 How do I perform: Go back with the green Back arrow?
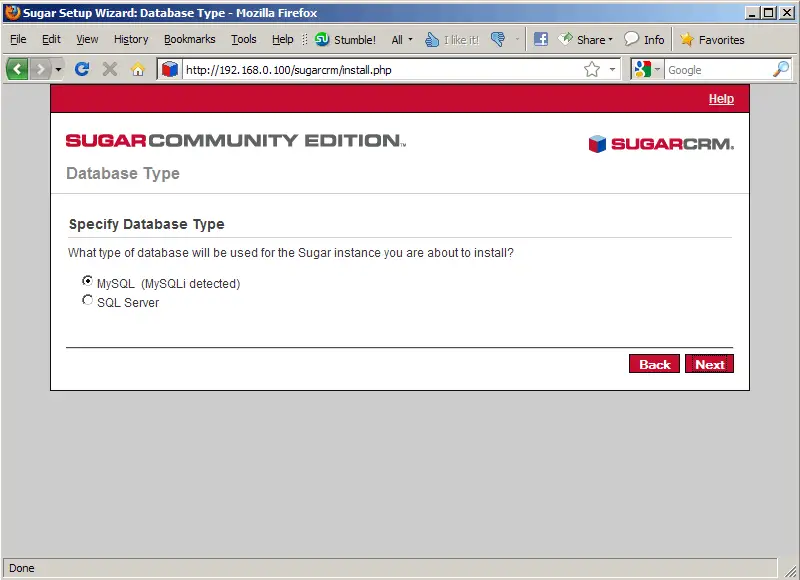[17, 69]
